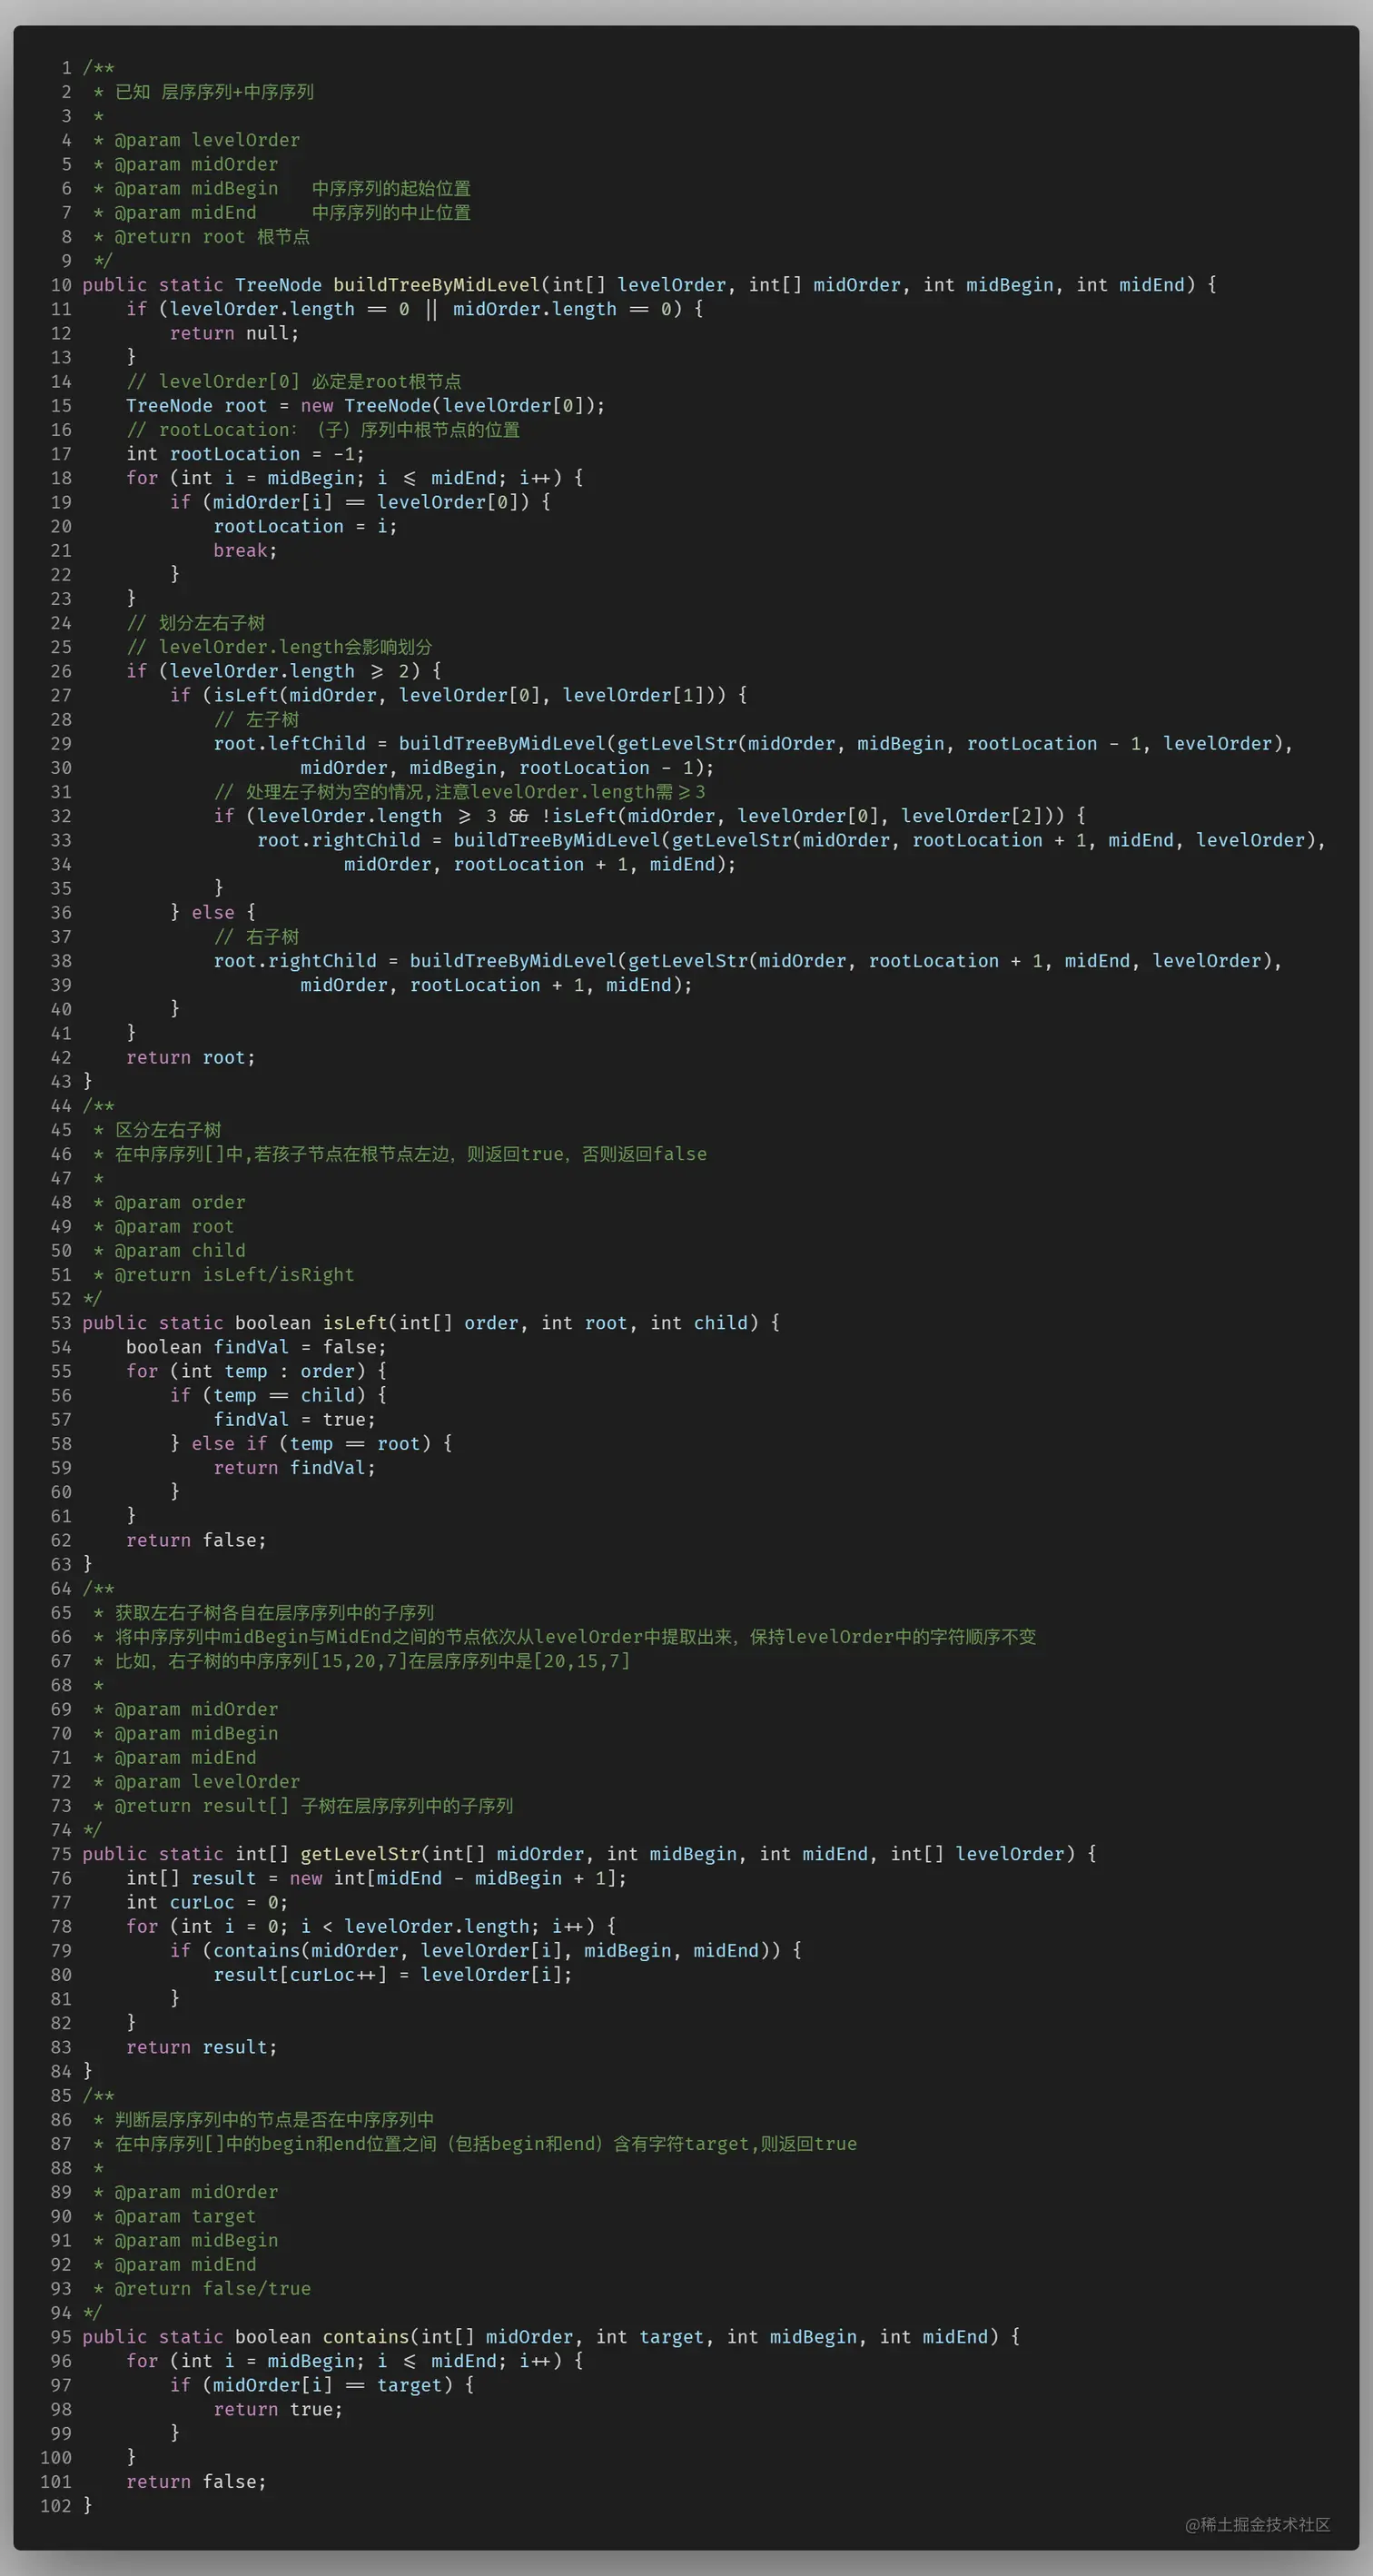Image resolution: width=1373 pixels, height=2576 pixels.
Task: Select the 'return findVal;' statement
Action: 294,1468
